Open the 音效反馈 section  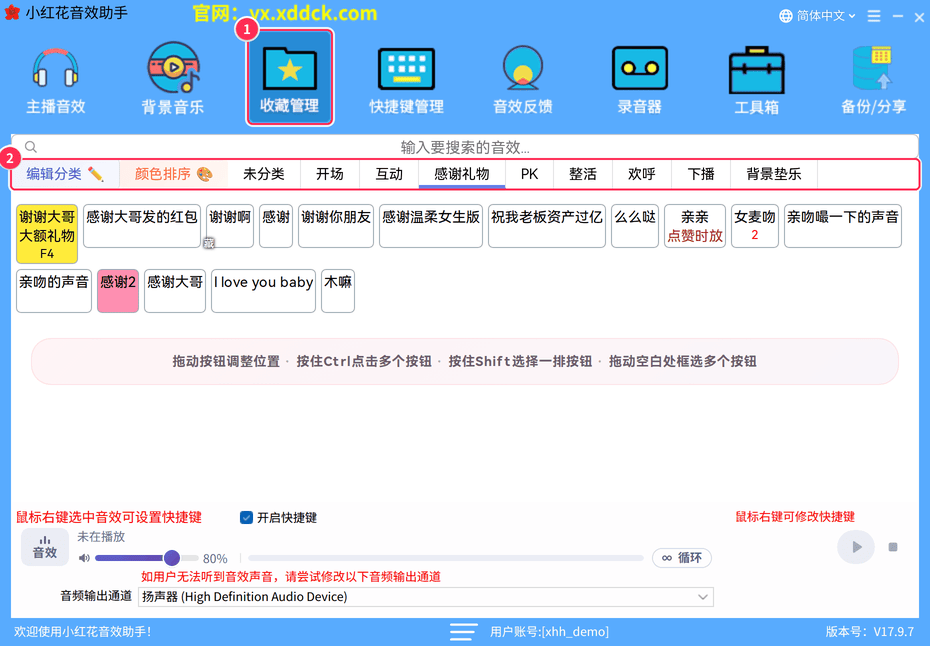(523, 80)
